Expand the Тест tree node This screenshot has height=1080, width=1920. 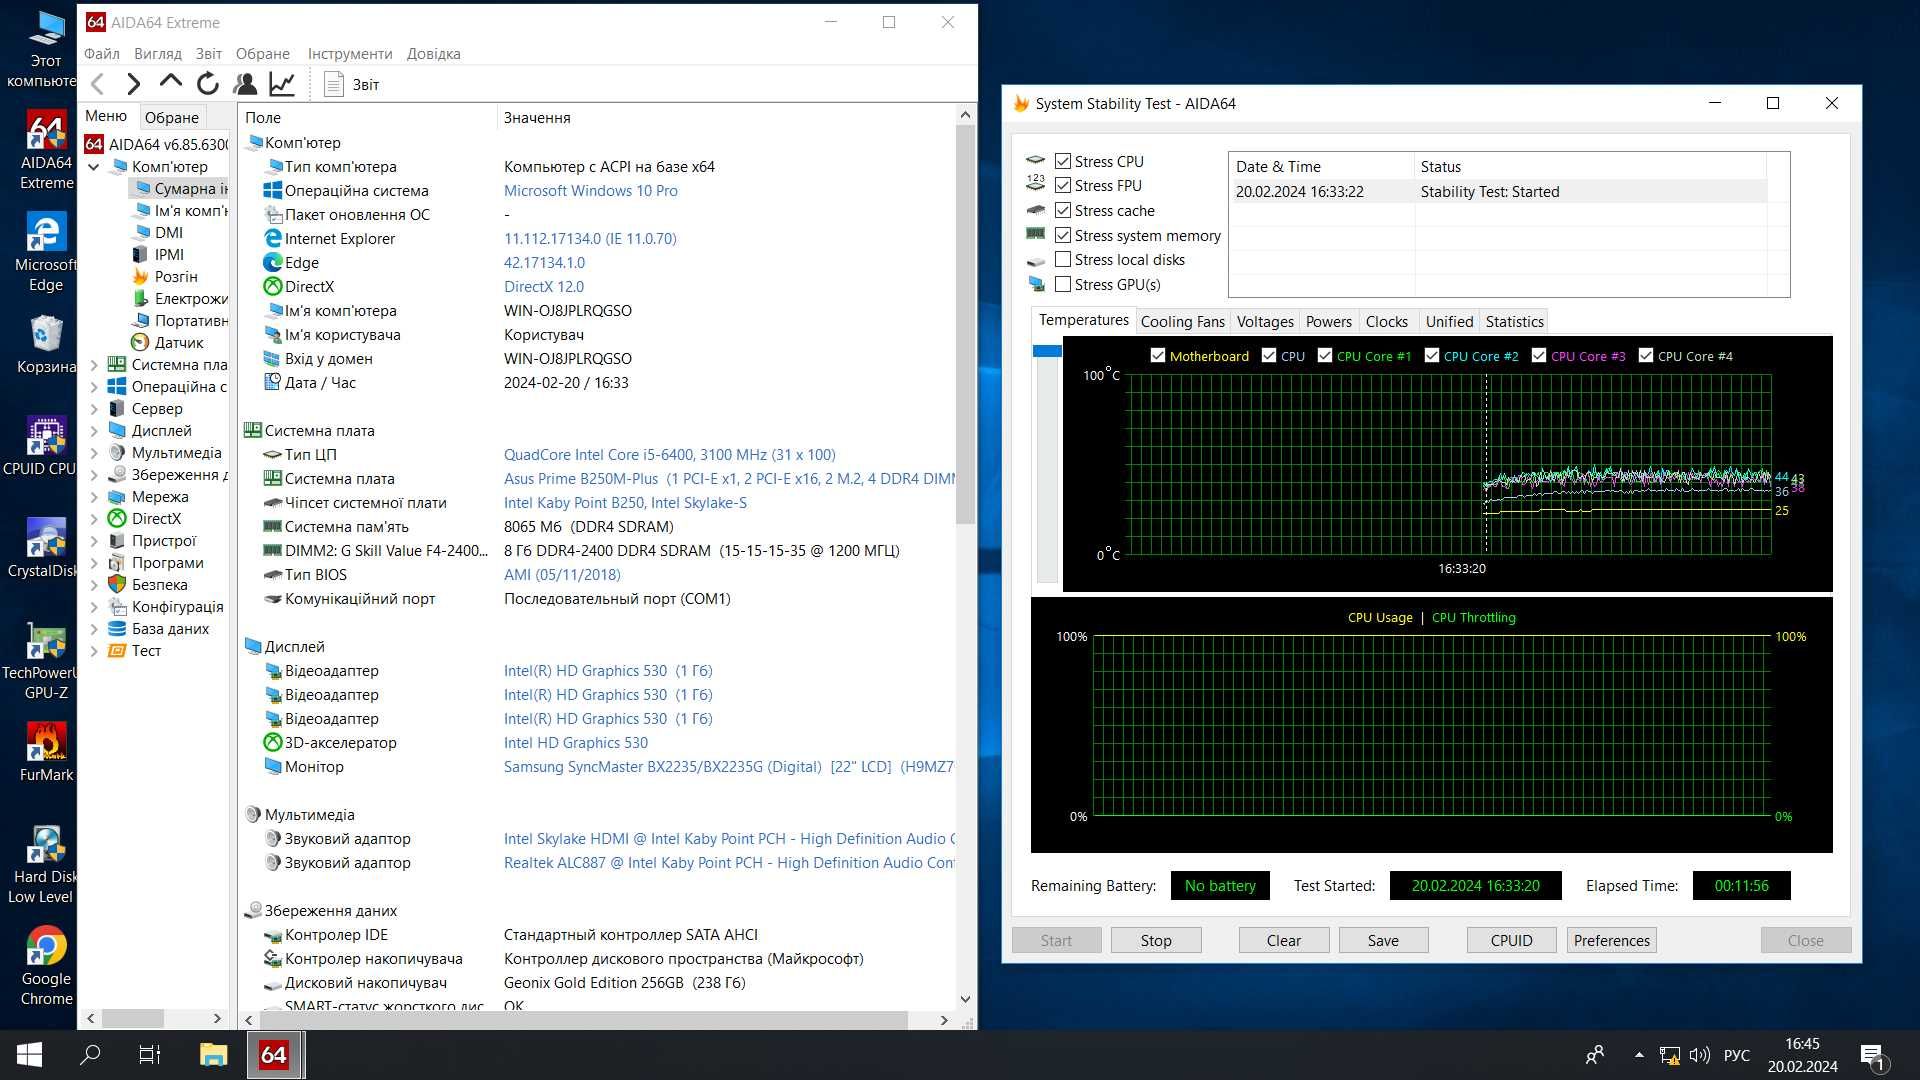coord(94,651)
